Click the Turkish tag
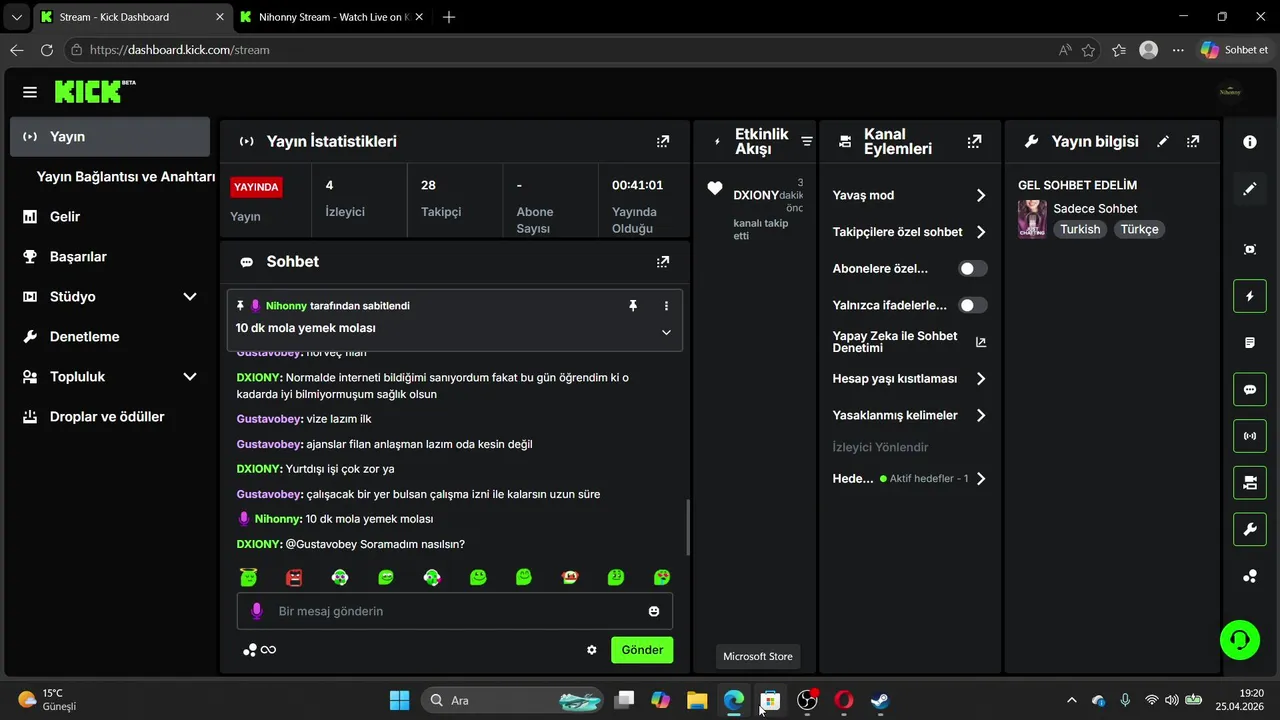The width and height of the screenshot is (1280, 720). click(1080, 230)
